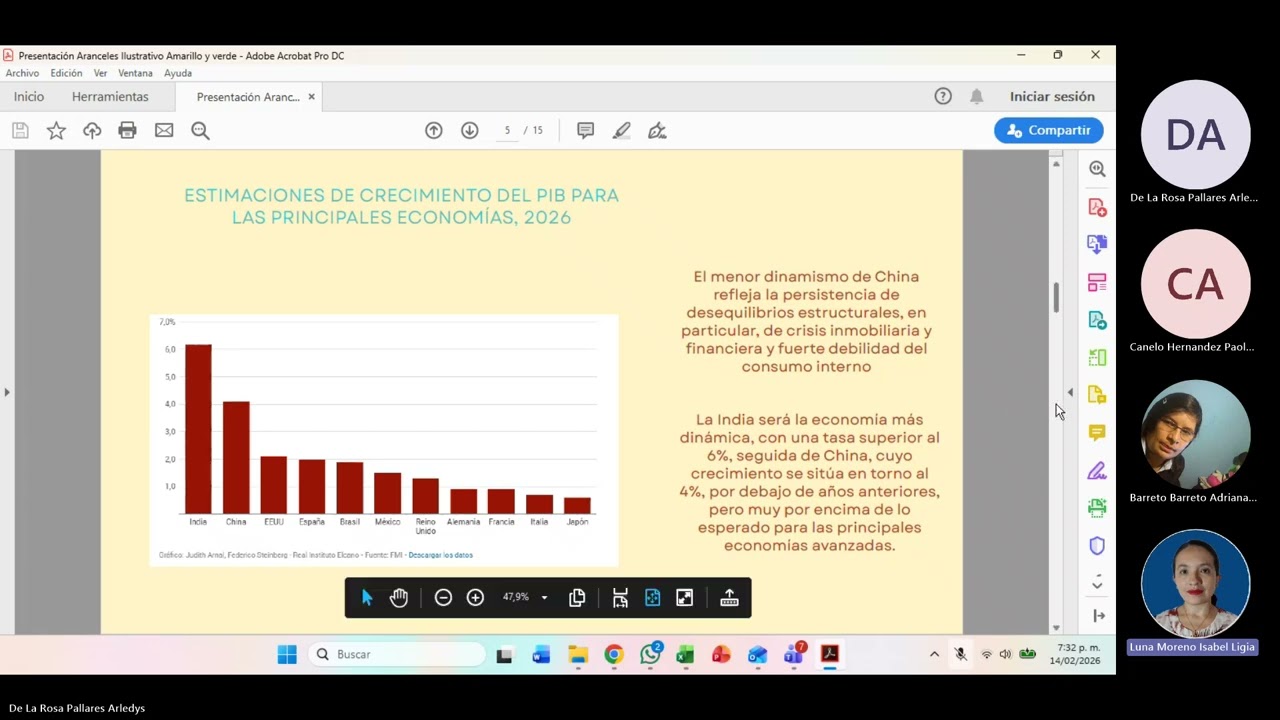
Task: Click the current page number field
Action: (507, 130)
